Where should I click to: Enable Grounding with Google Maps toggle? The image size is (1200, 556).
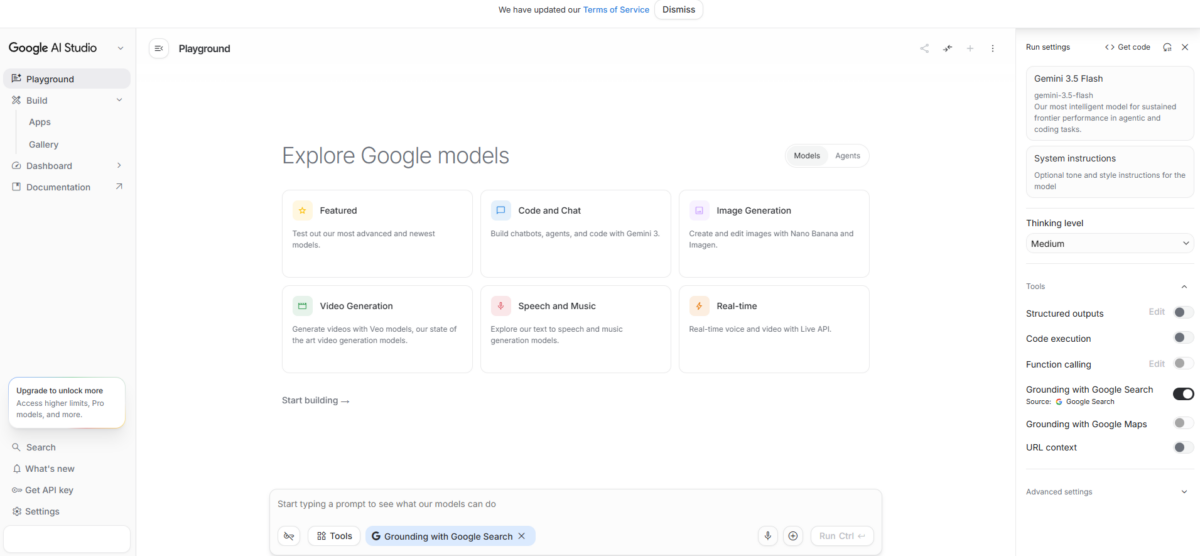(1183, 423)
